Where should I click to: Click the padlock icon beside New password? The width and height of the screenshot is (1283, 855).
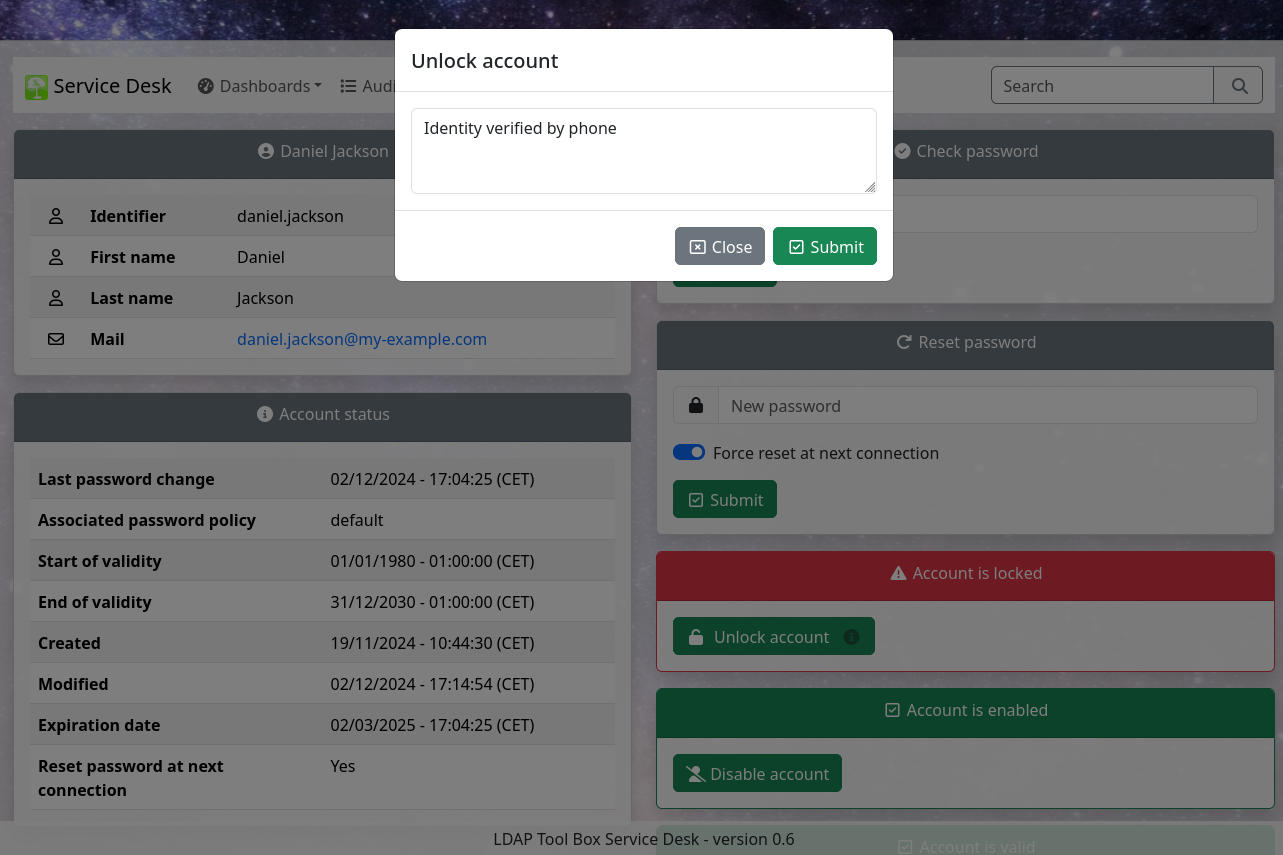pos(696,406)
